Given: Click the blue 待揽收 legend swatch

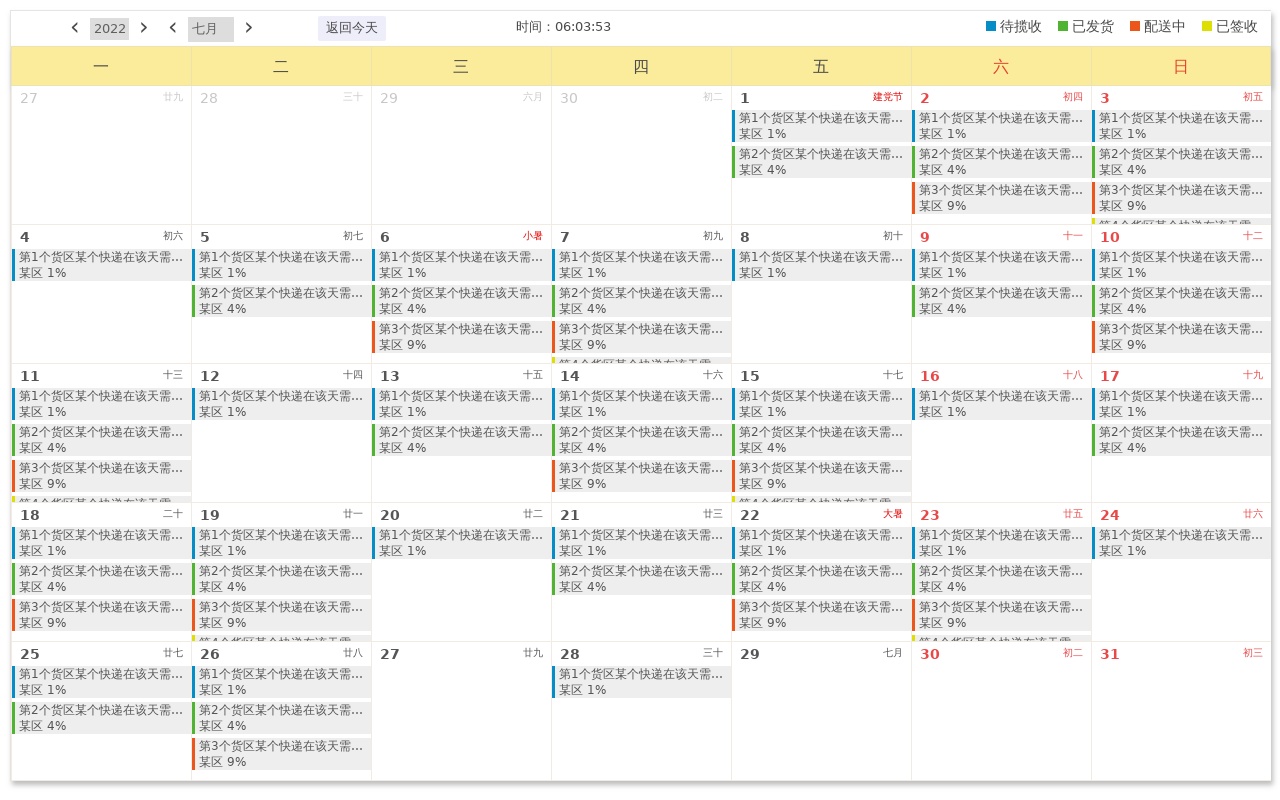Looking at the screenshot, I should click(991, 27).
